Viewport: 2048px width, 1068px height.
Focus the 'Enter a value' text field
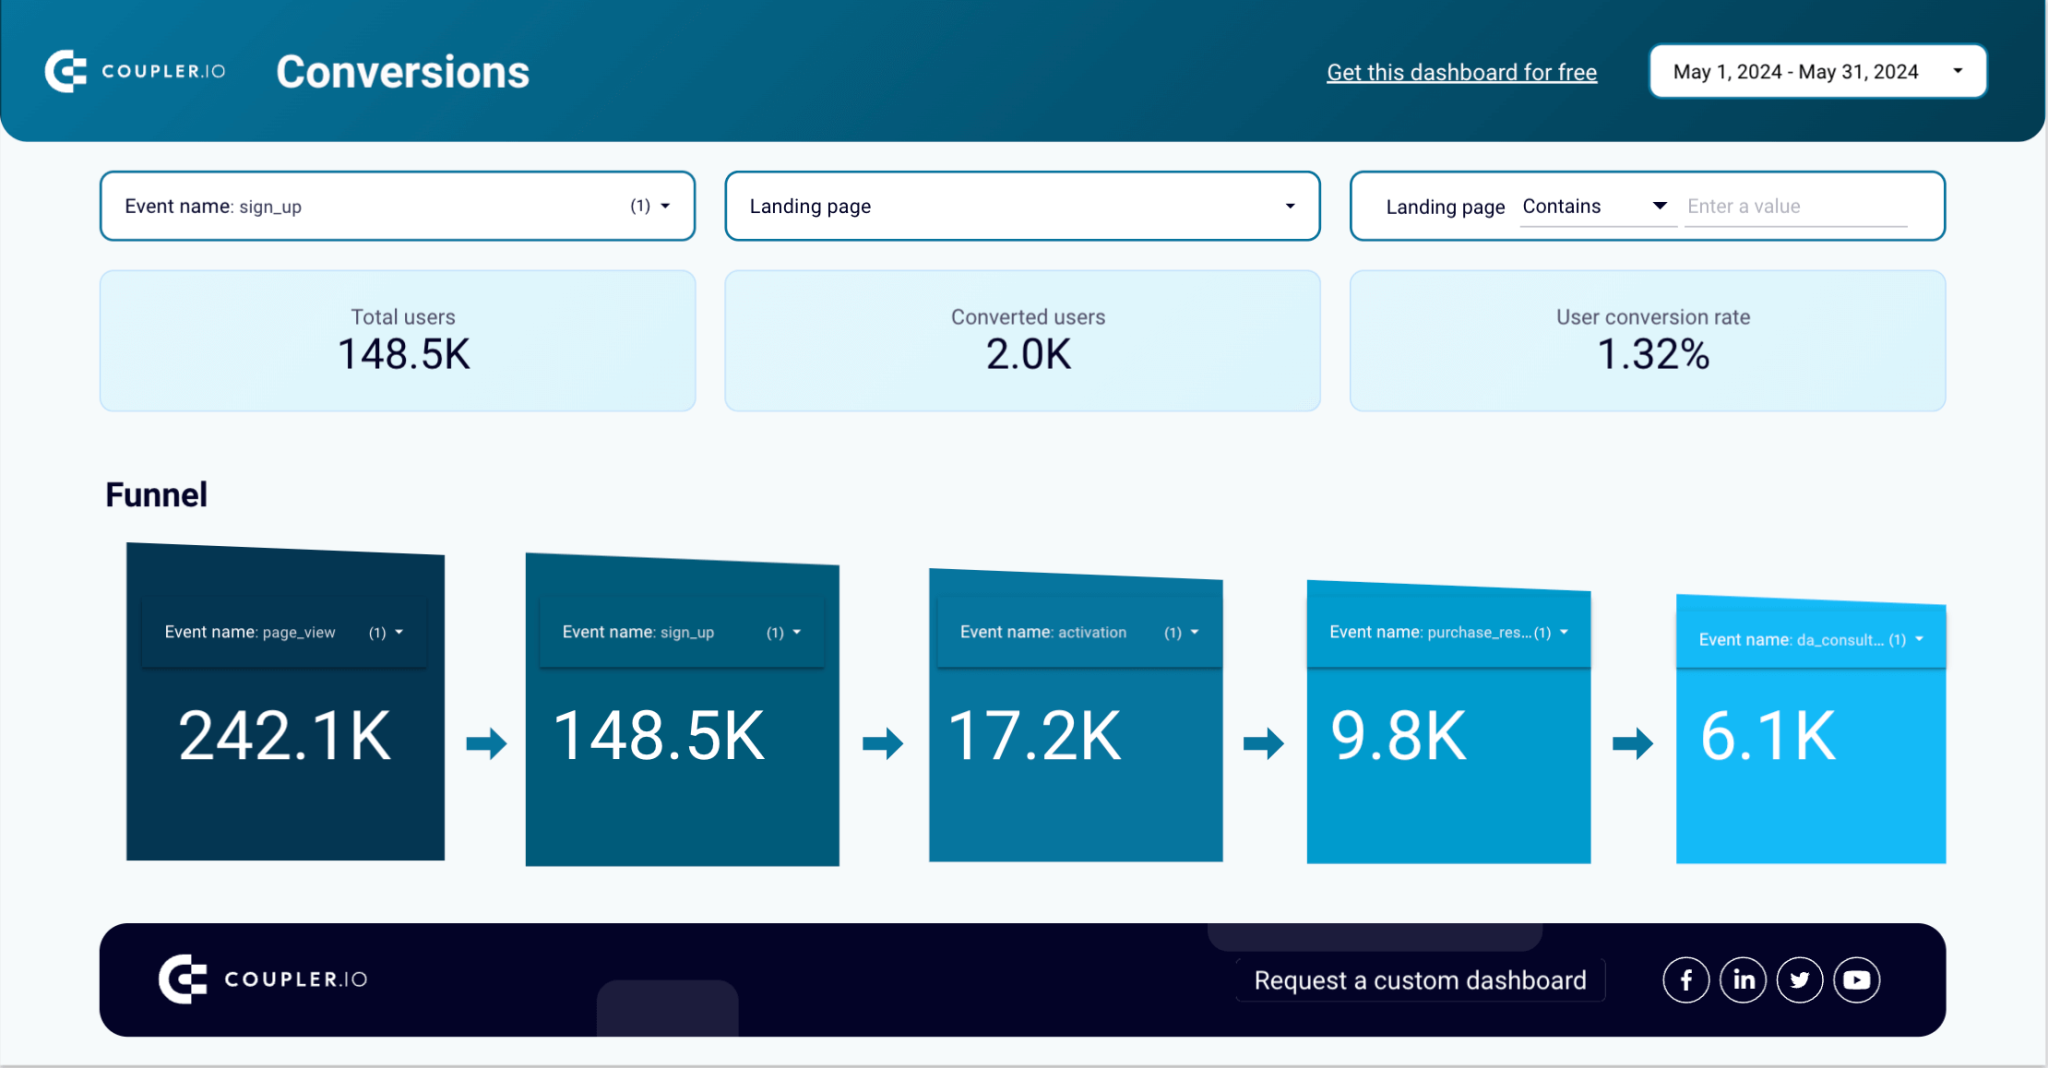click(x=1795, y=206)
